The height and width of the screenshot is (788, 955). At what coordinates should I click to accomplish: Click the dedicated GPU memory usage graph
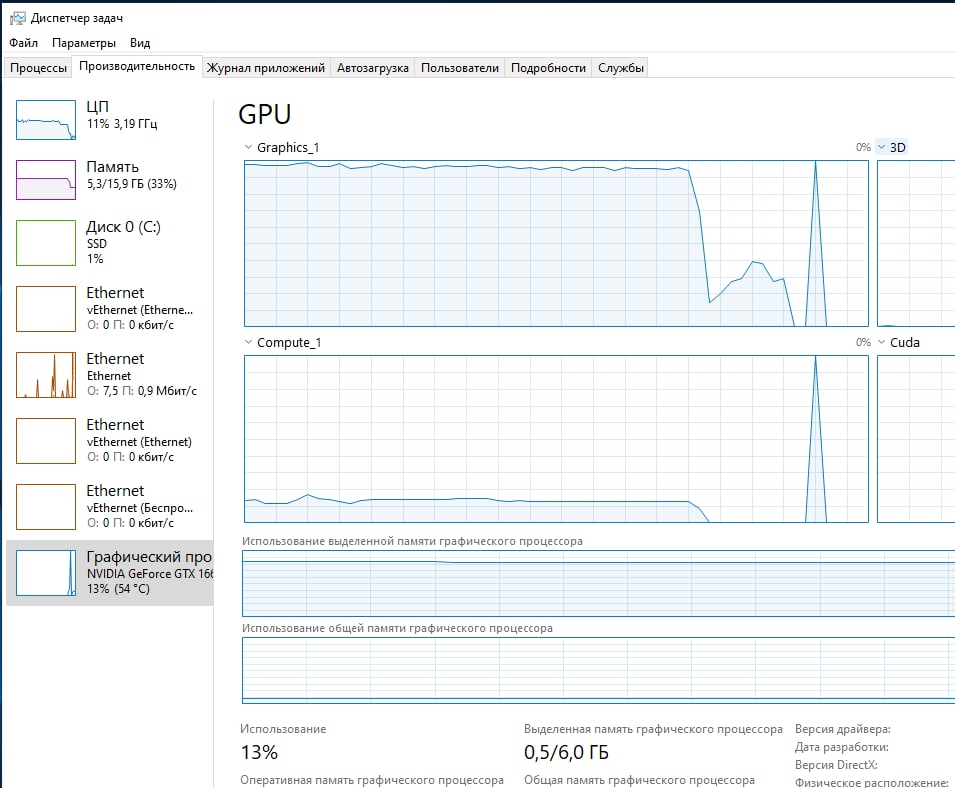coord(598,583)
